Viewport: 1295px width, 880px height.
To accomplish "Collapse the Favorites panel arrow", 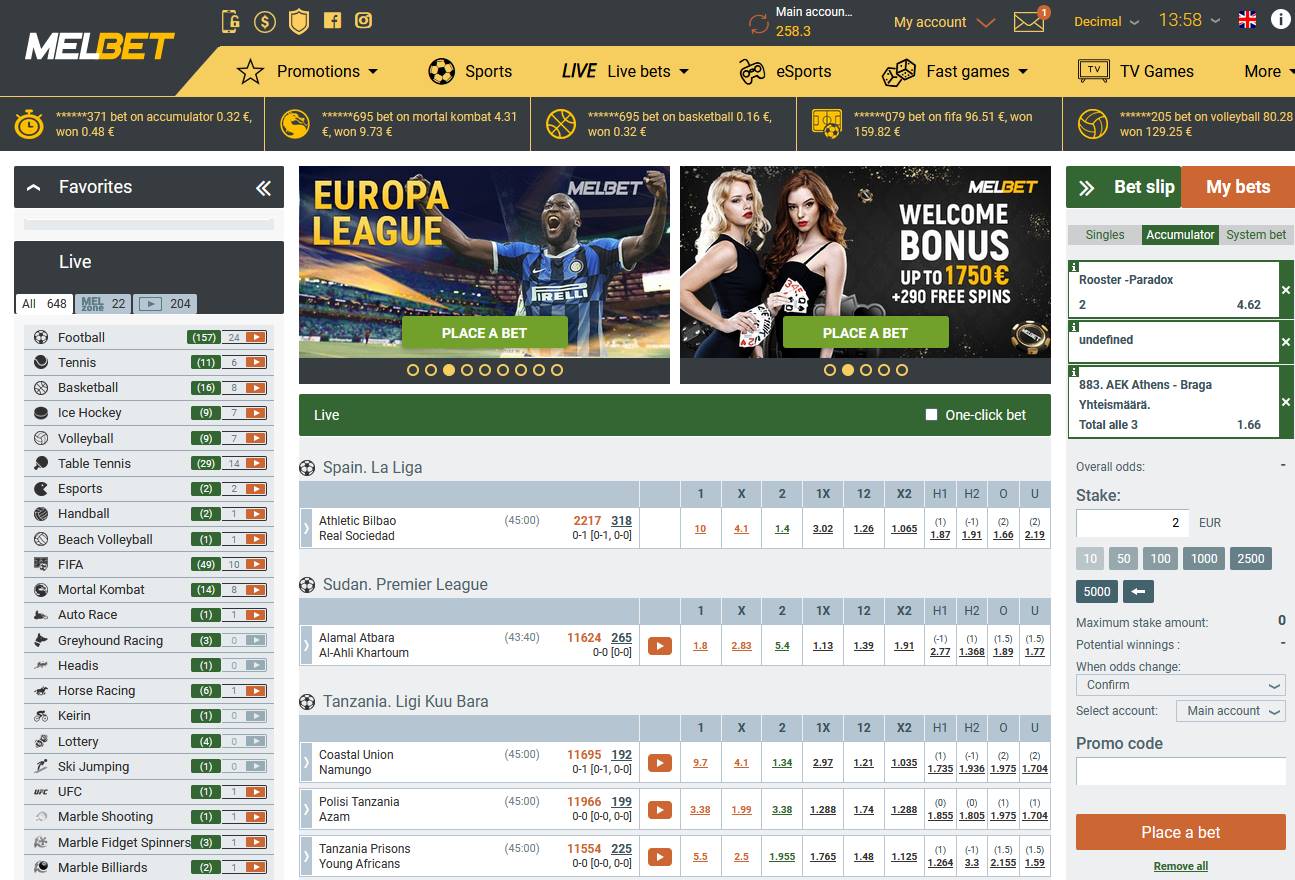I will pos(34,187).
